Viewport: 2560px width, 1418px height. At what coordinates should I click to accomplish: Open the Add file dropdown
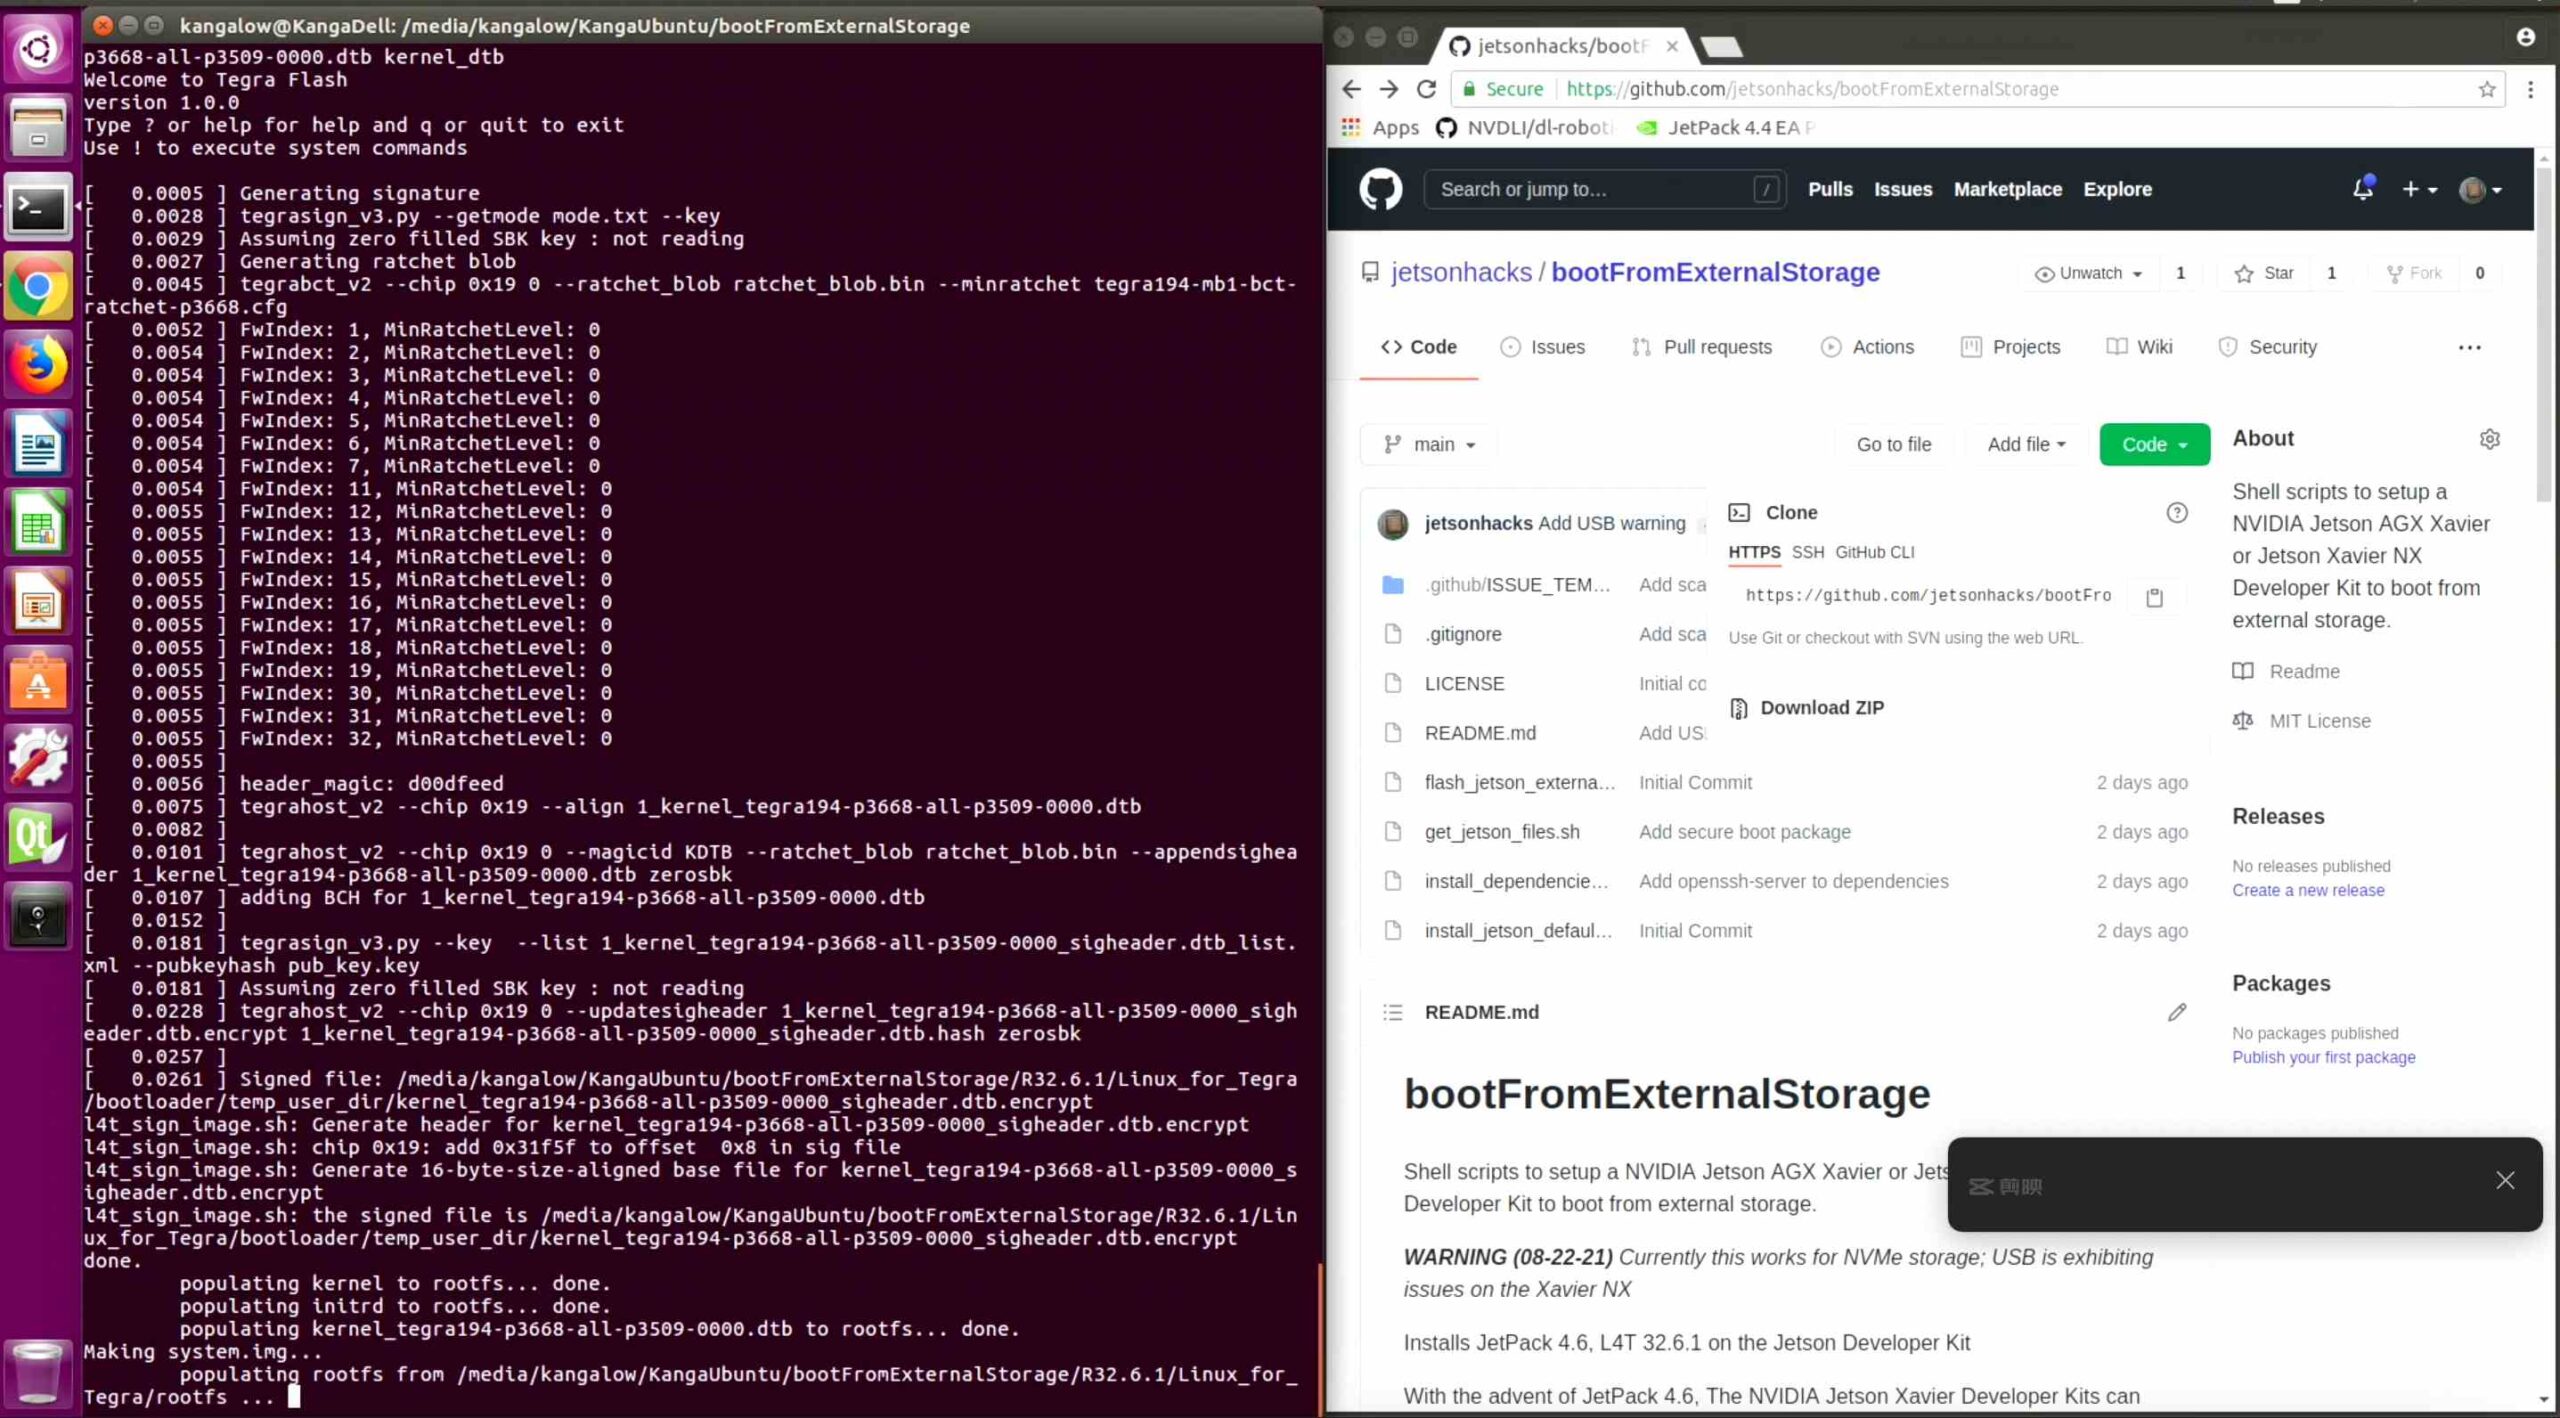tap(2024, 444)
